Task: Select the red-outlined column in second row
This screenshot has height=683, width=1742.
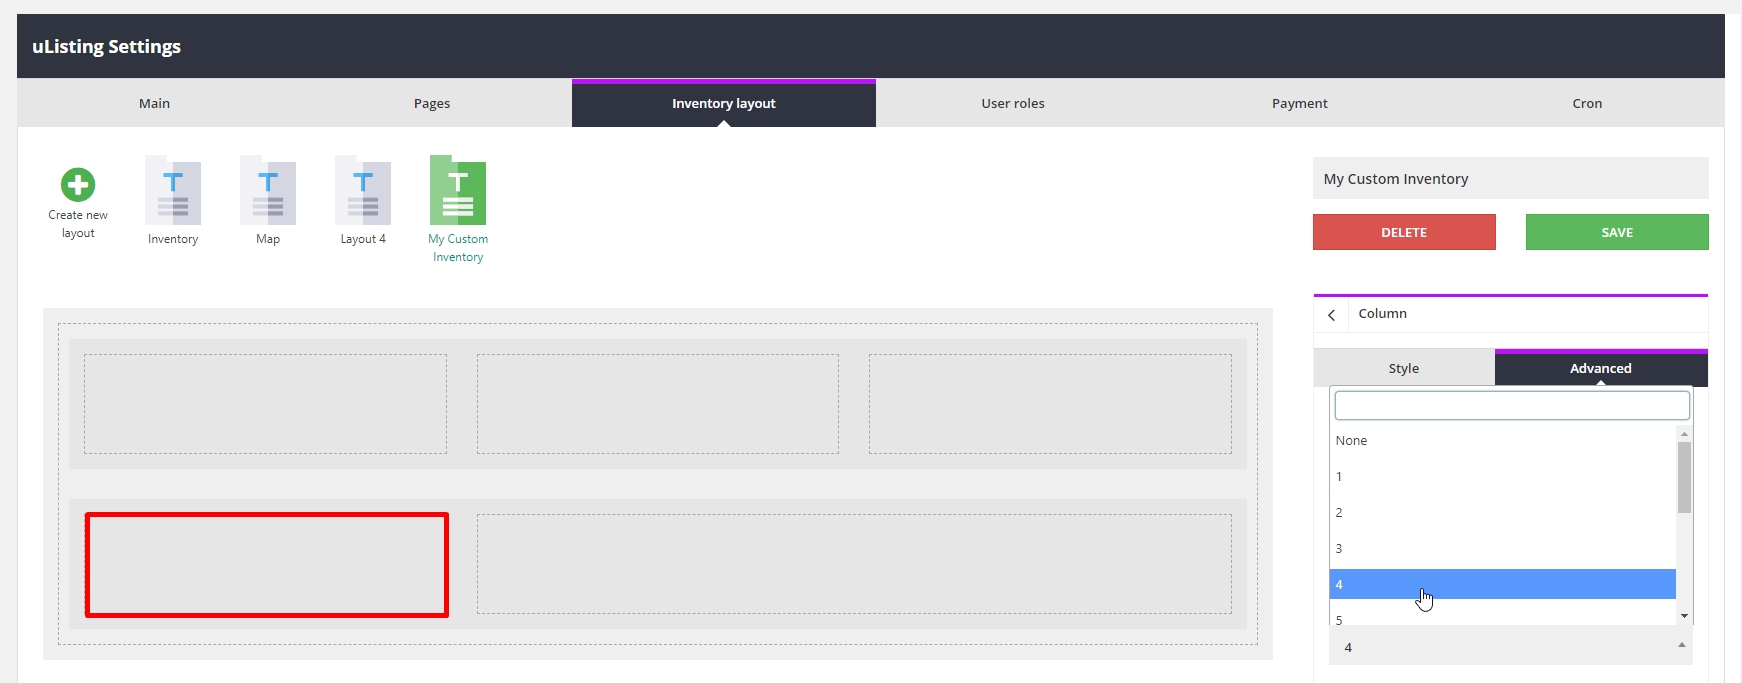Action: tap(267, 565)
